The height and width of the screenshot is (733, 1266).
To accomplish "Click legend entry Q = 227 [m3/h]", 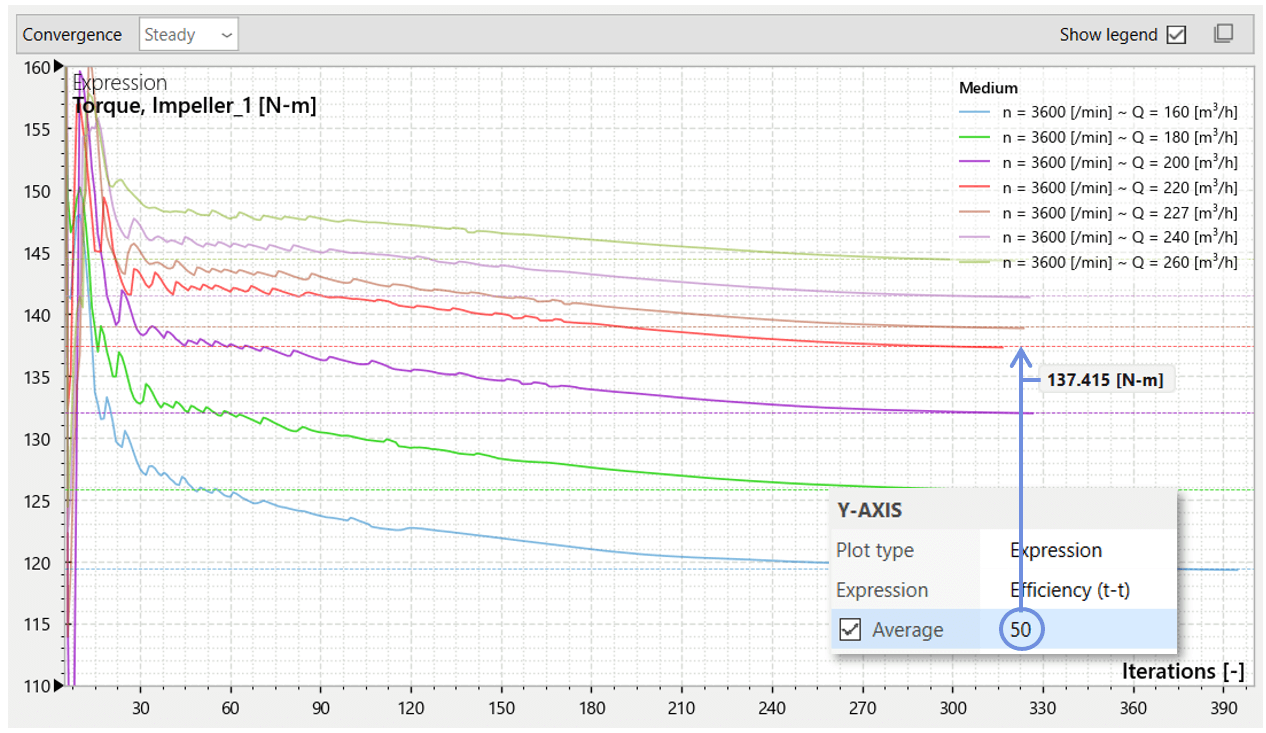I will click(1098, 213).
